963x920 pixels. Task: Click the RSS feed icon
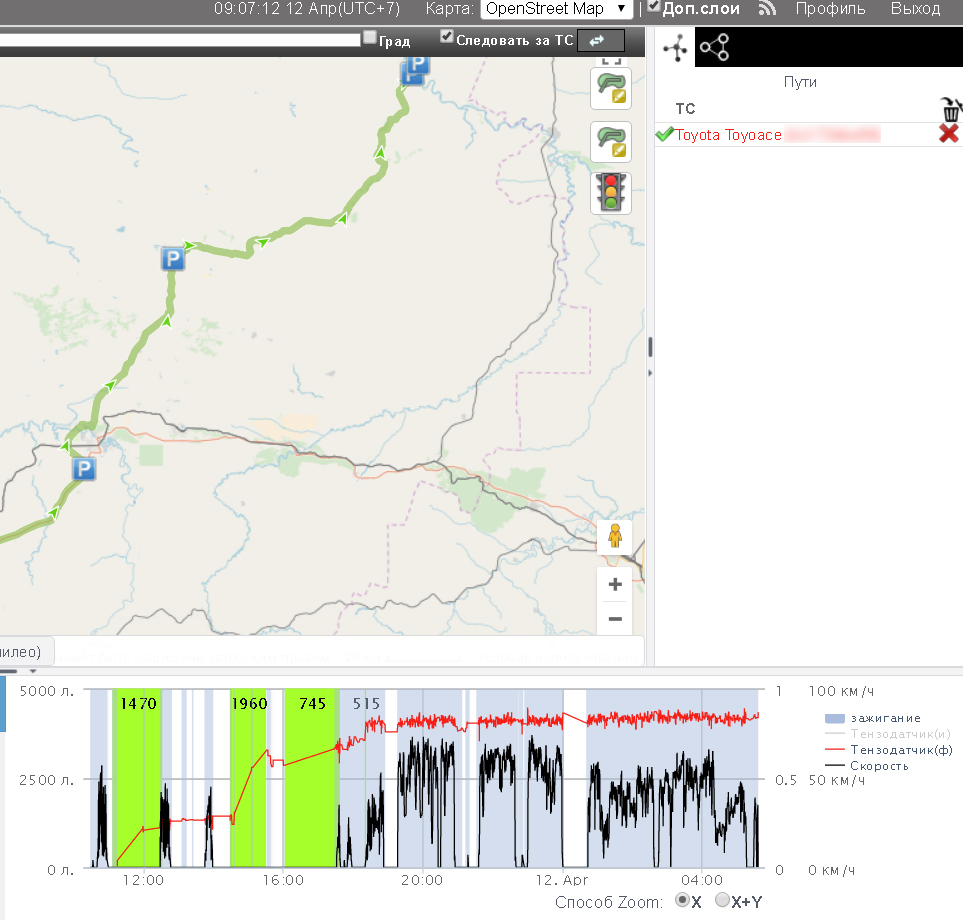(x=767, y=9)
